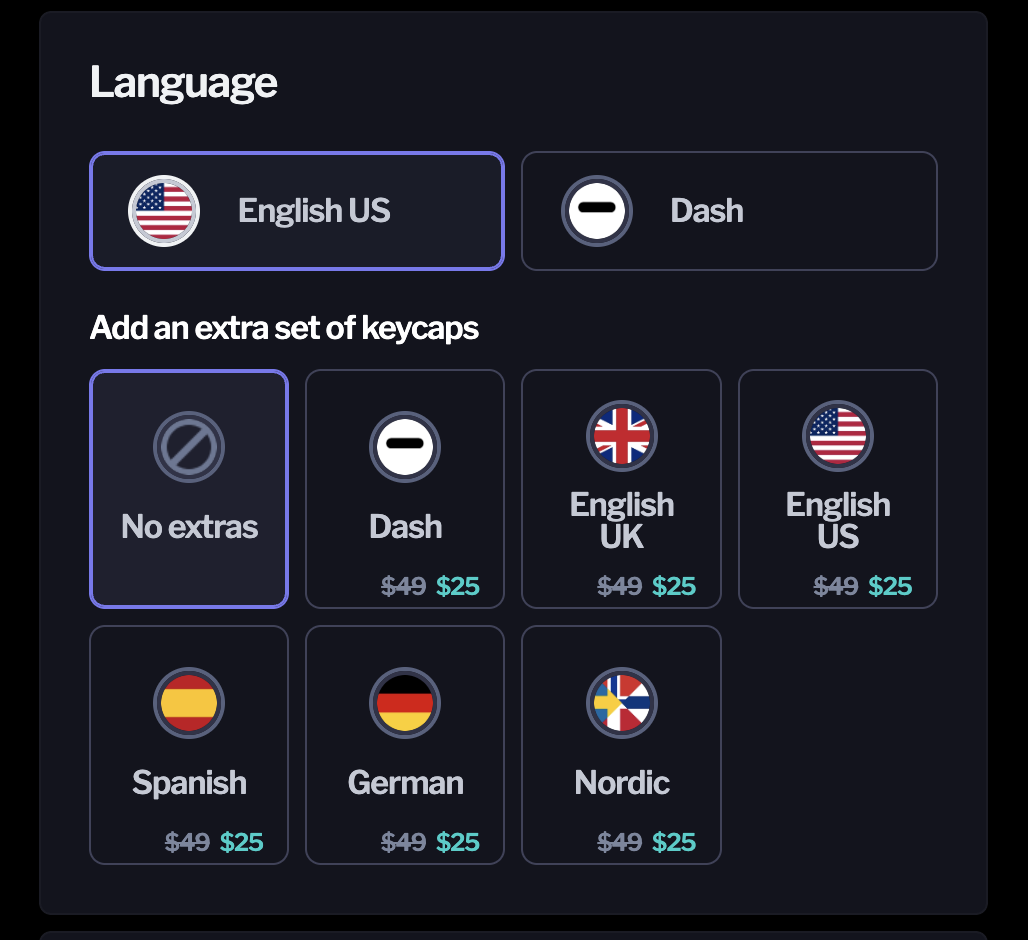Click the Nordic flags icon

point(622,703)
